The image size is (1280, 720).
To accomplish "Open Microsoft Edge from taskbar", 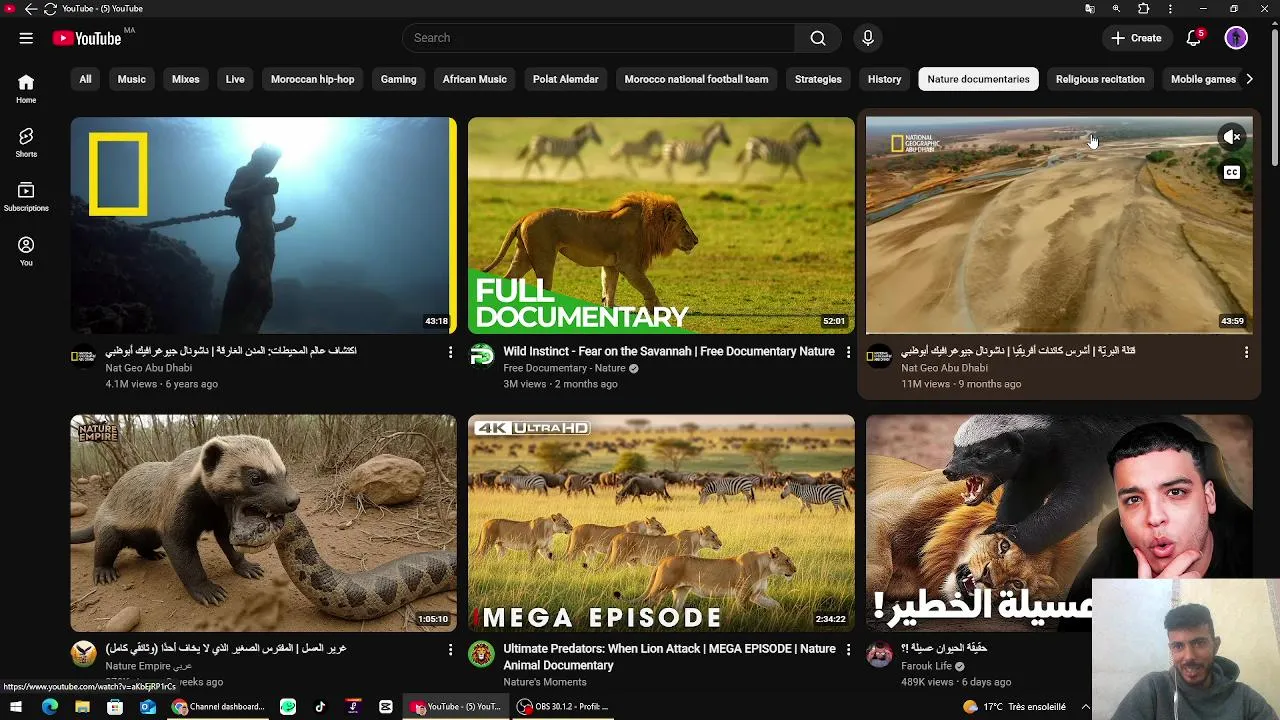I will pos(50,707).
